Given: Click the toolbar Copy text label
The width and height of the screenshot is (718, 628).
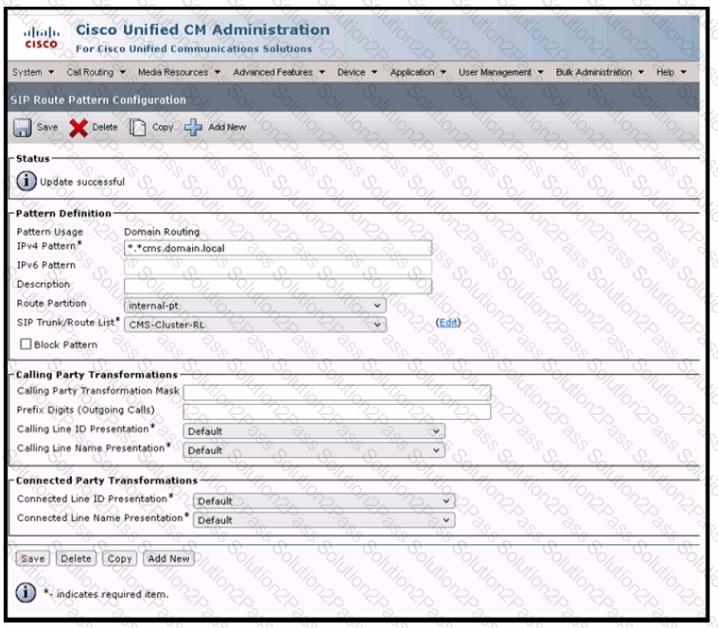Looking at the screenshot, I should point(163,127).
